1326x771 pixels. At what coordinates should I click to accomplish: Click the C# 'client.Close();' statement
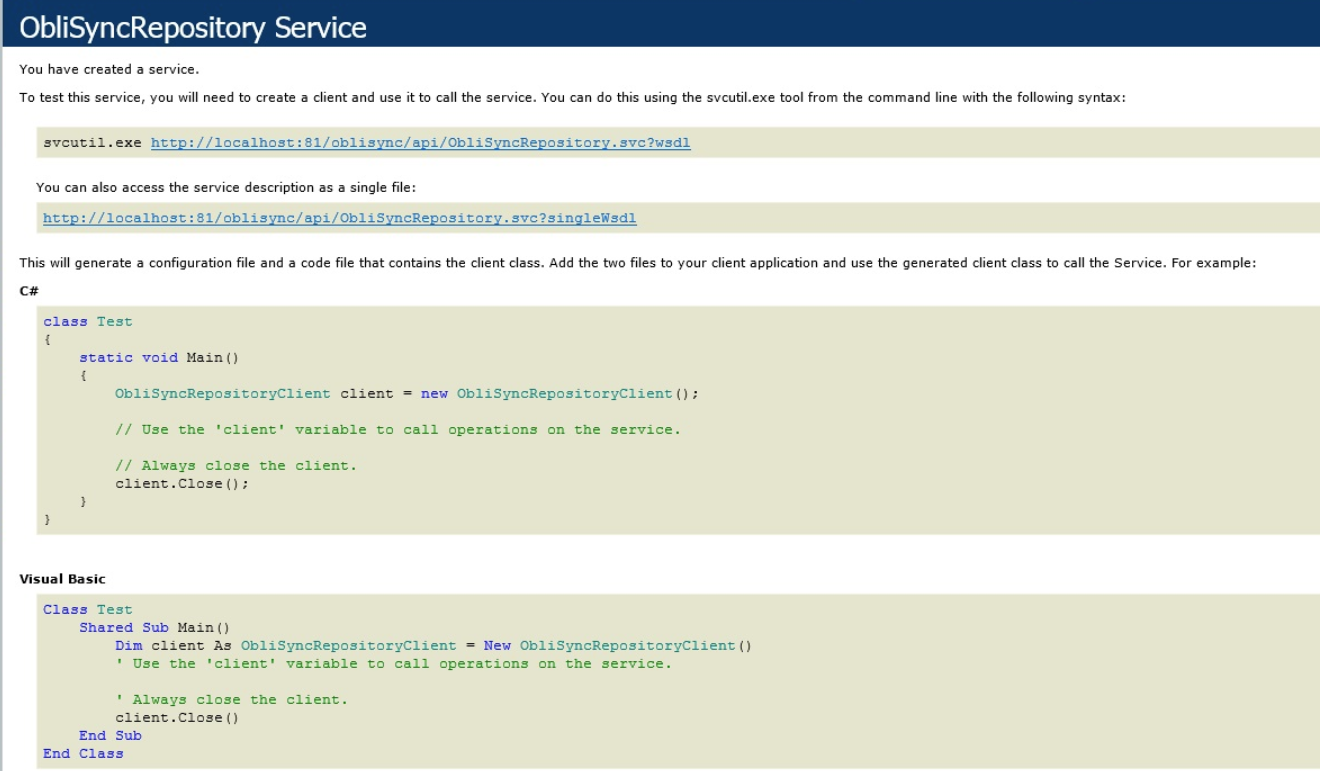(x=181, y=484)
